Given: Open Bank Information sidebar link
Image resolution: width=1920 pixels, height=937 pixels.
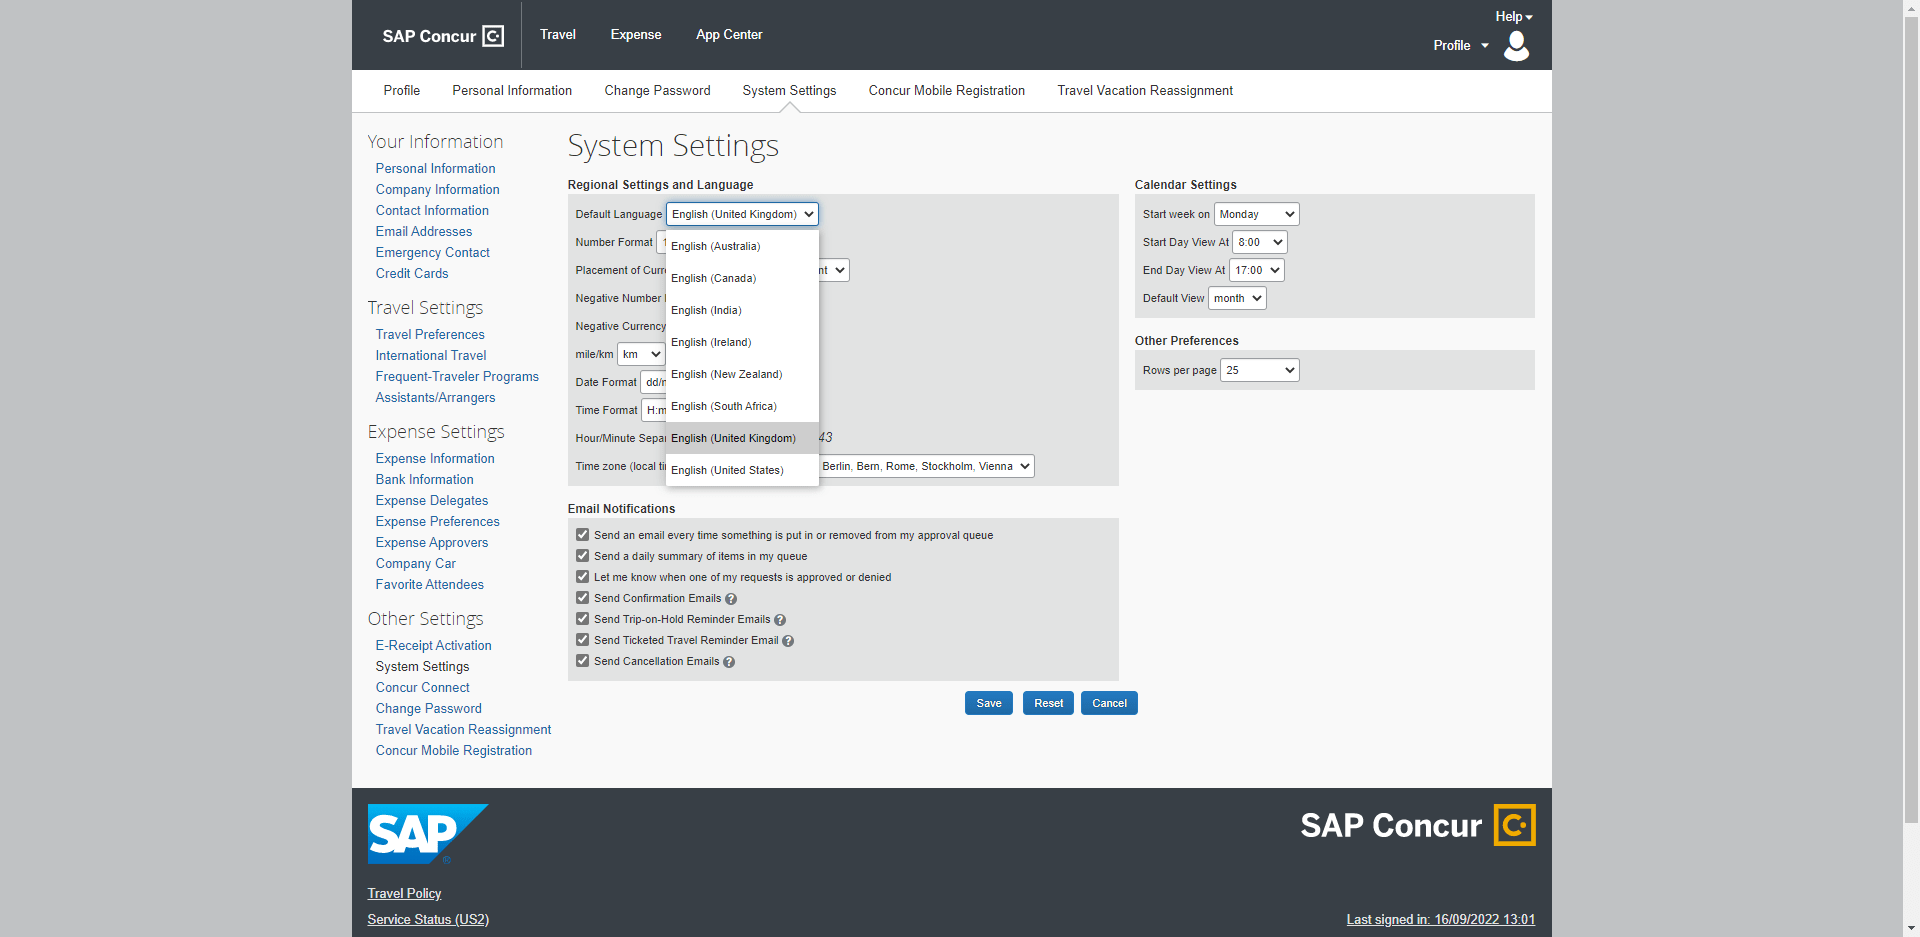Looking at the screenshot, I should pos(425,480).
